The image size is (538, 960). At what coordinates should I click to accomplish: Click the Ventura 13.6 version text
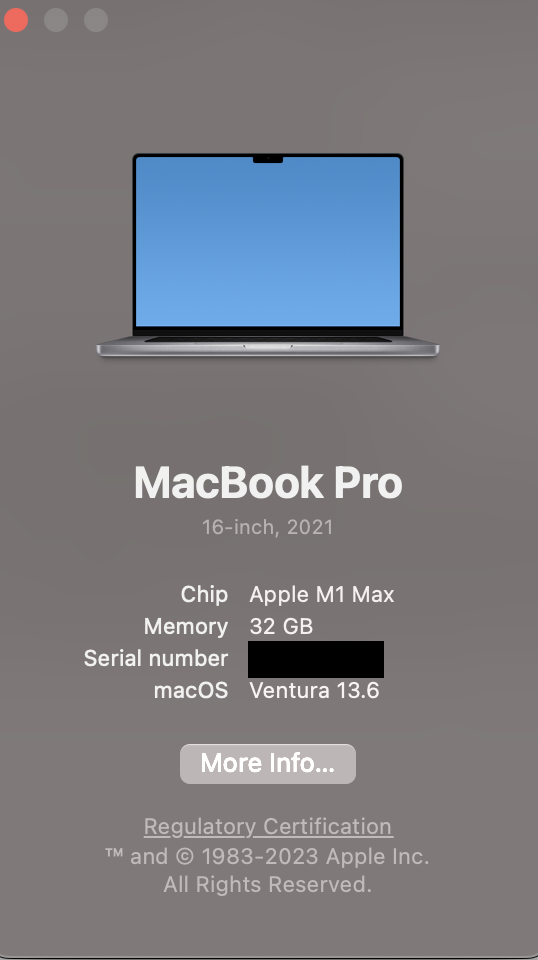(315, 691)
